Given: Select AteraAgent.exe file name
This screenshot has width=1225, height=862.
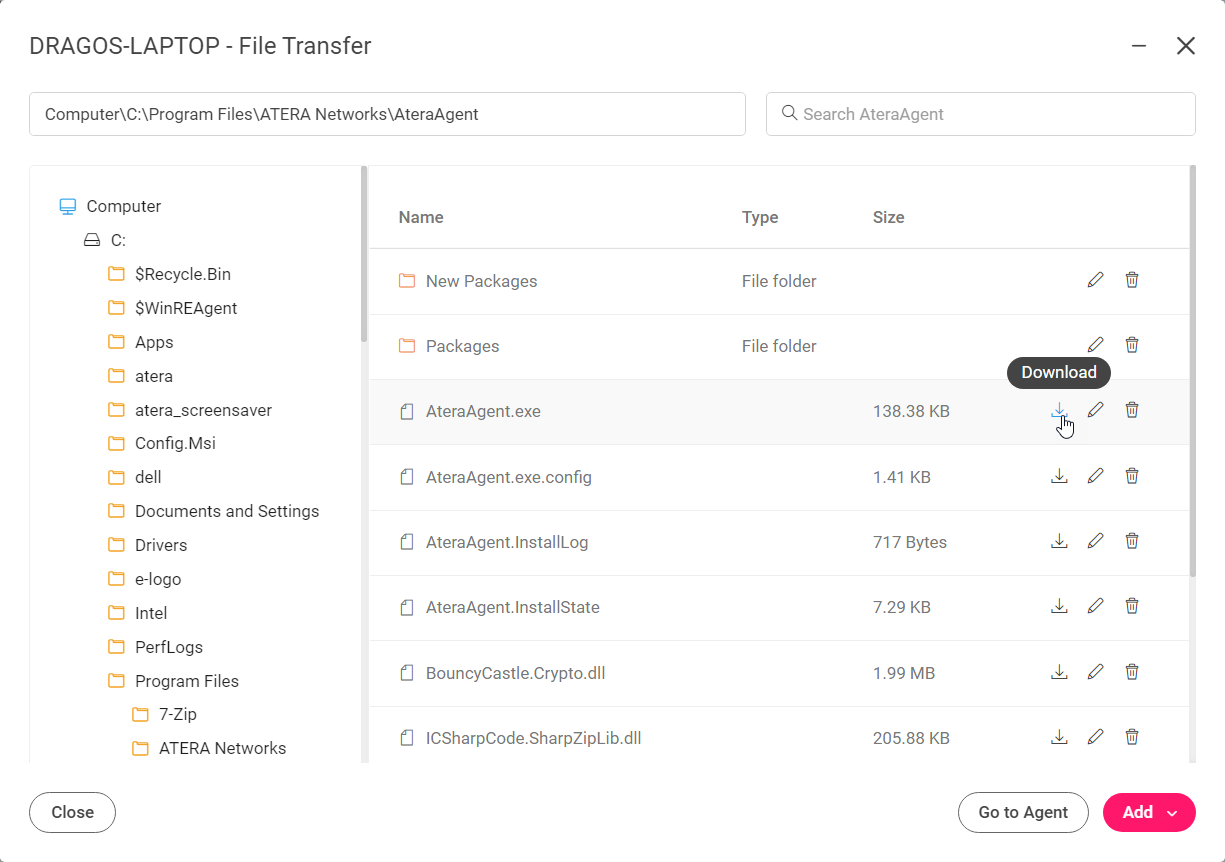Looking at the screenshot, I should tap(483, 411).
